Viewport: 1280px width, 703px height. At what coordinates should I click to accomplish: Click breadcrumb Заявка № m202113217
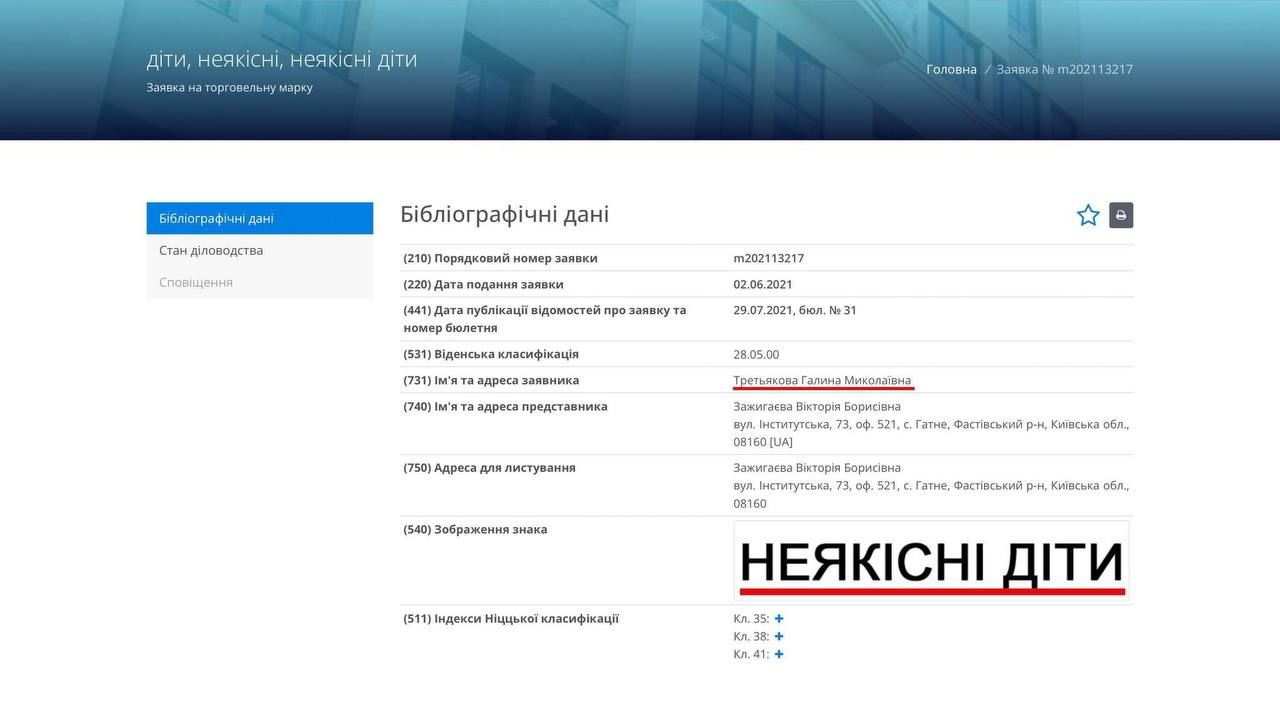1063,69
